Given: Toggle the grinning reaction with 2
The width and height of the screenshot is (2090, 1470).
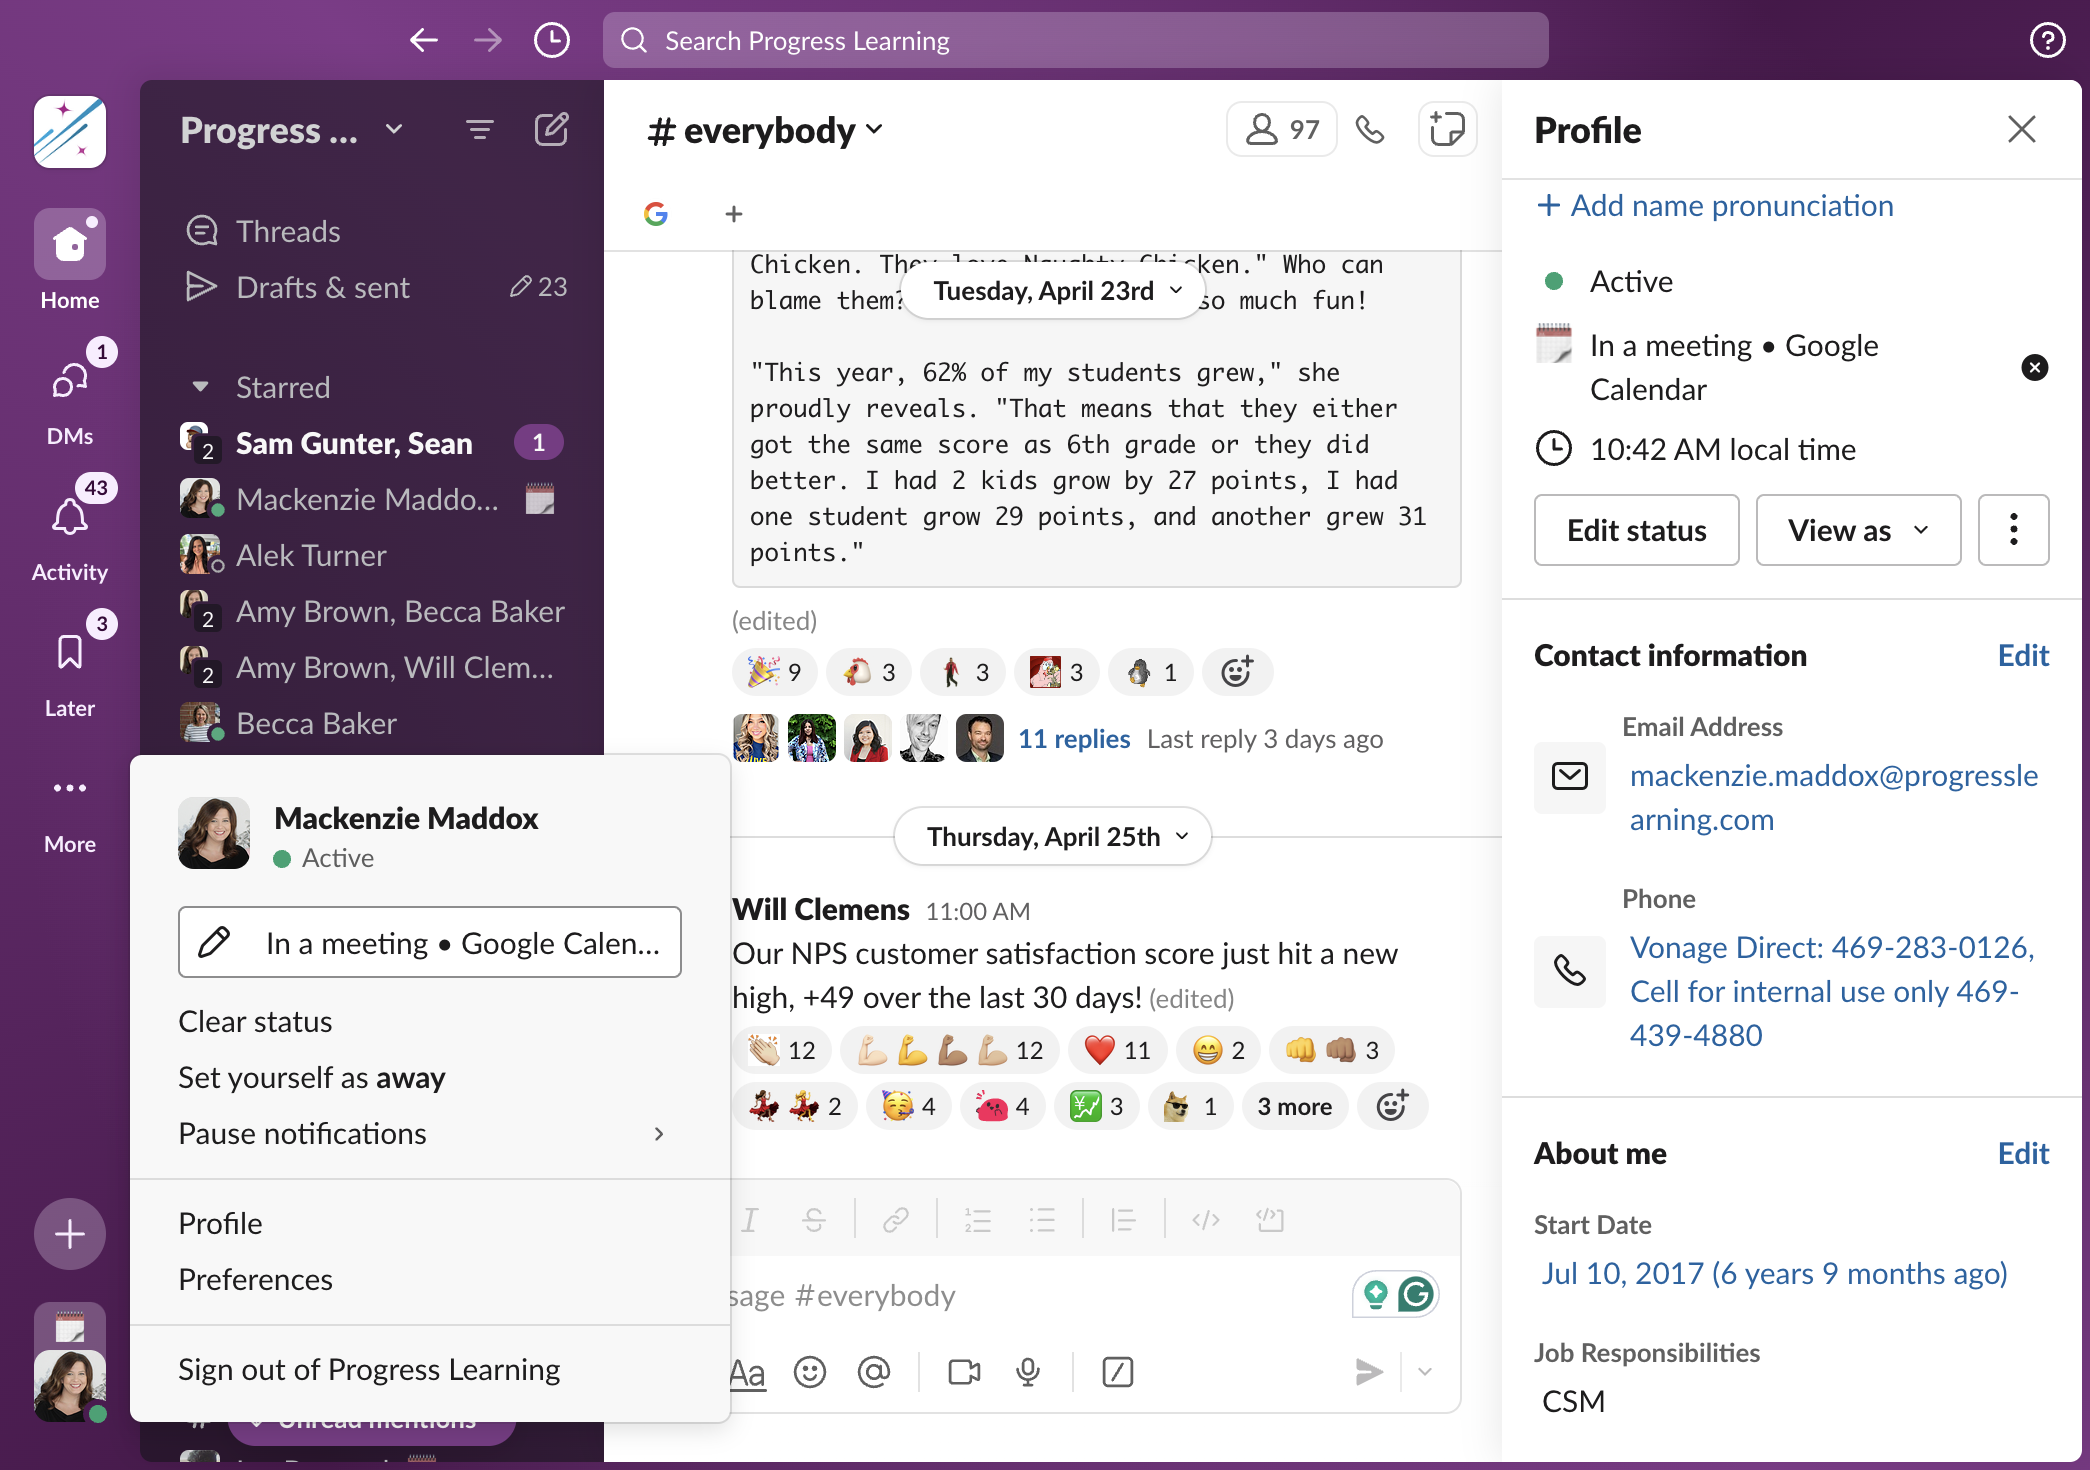Looking at the screenshot, I should (x=1219, y=1050).
